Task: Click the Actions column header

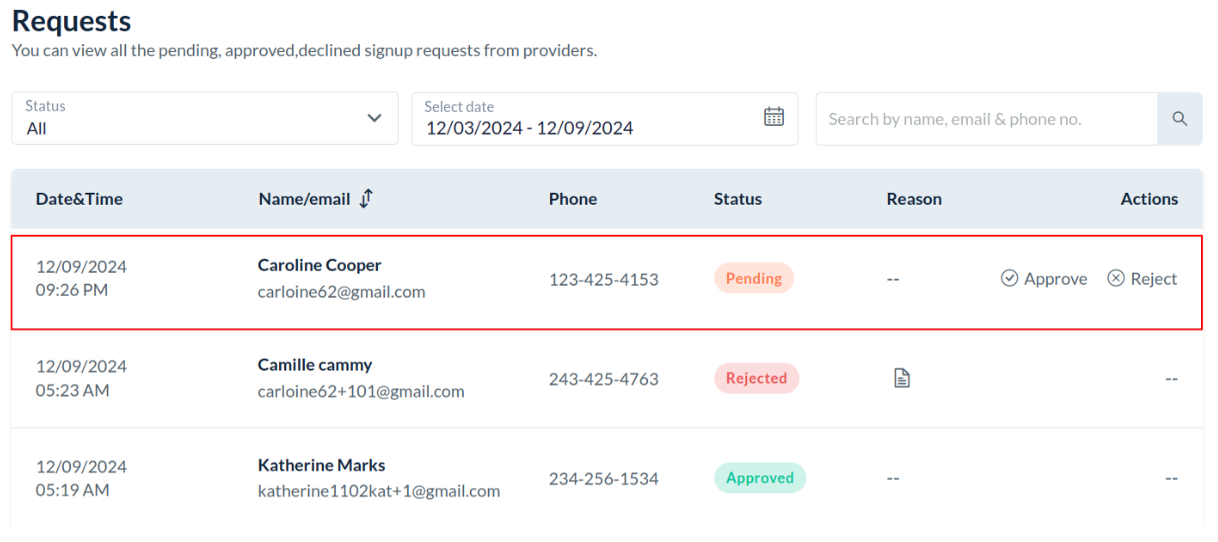Action: 1149,199
